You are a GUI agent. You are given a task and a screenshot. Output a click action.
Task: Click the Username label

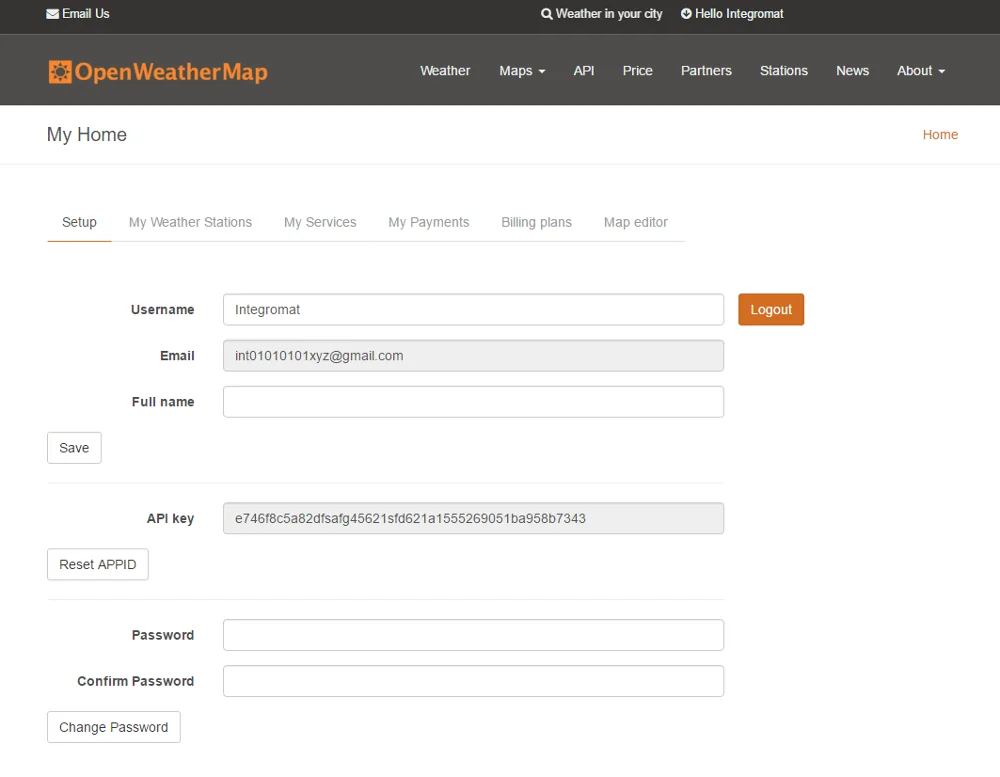163,310
